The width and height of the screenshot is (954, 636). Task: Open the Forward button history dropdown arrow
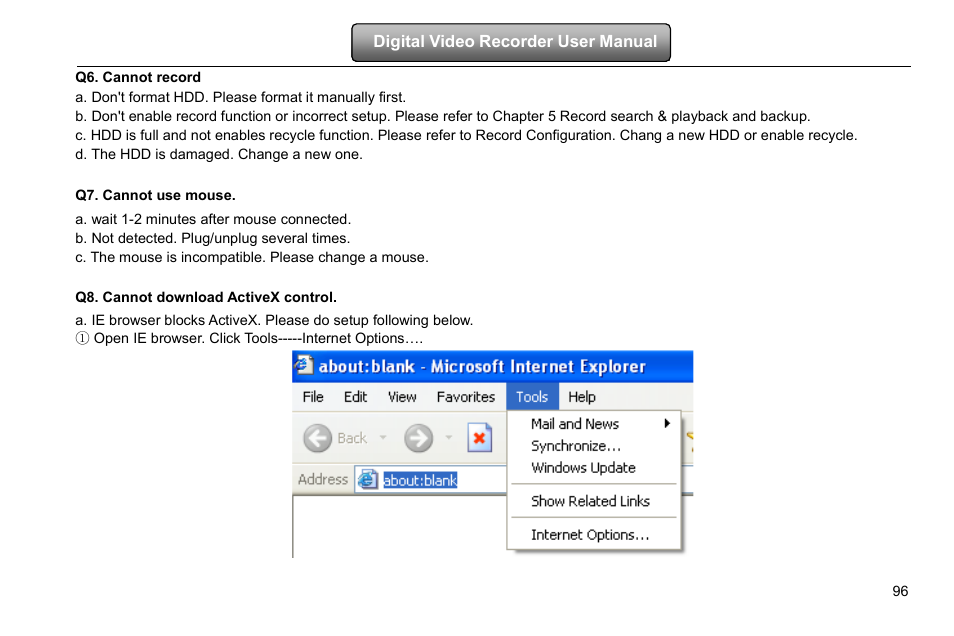448,437
